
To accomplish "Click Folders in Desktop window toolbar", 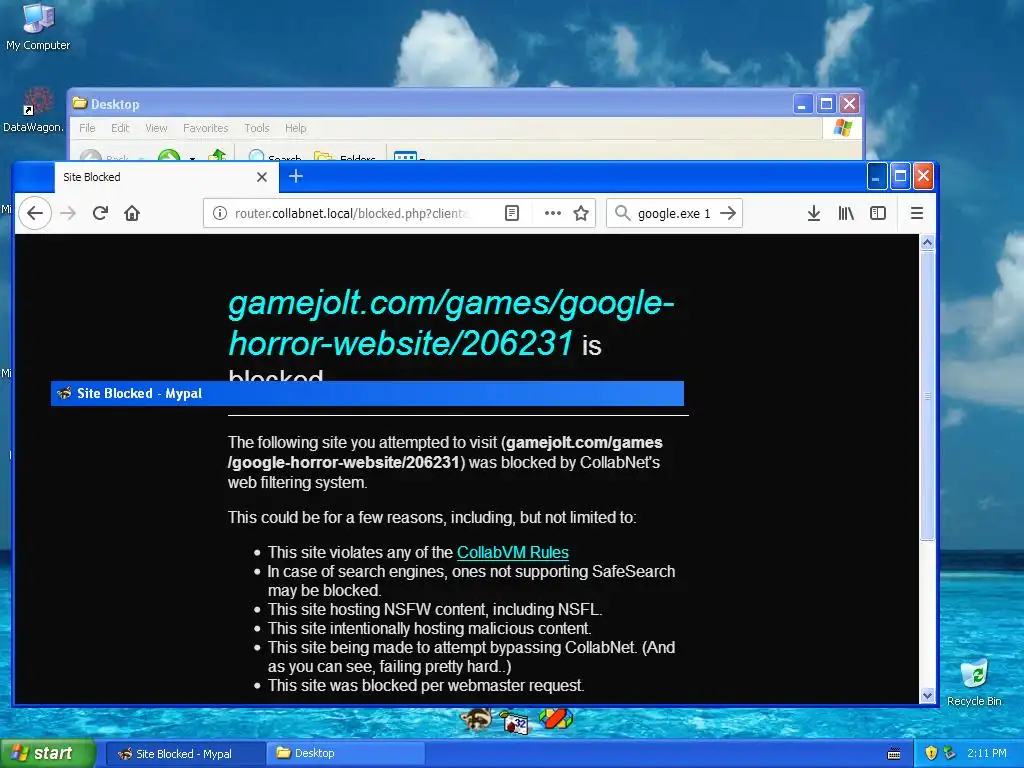I will pyautogui.click(x=345, y=157).
